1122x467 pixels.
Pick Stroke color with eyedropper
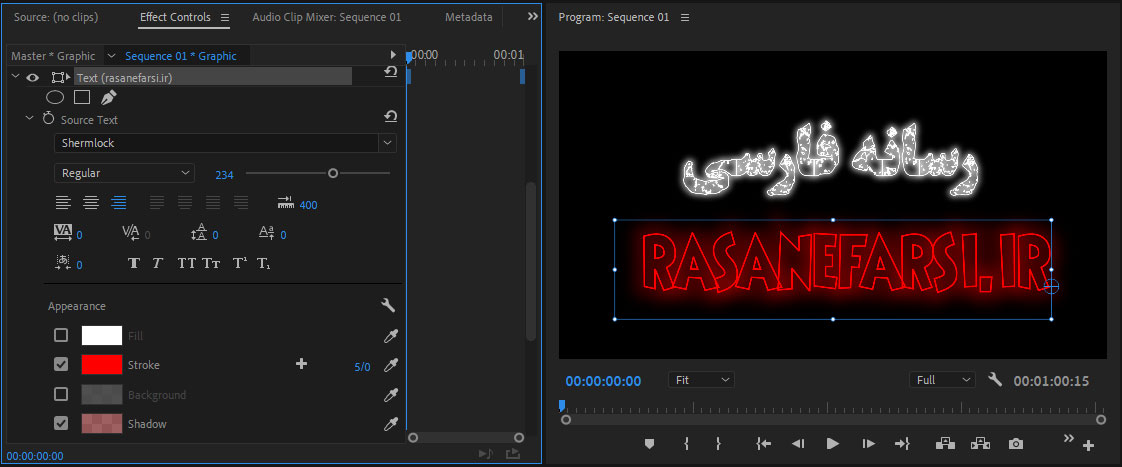[391, 365]
